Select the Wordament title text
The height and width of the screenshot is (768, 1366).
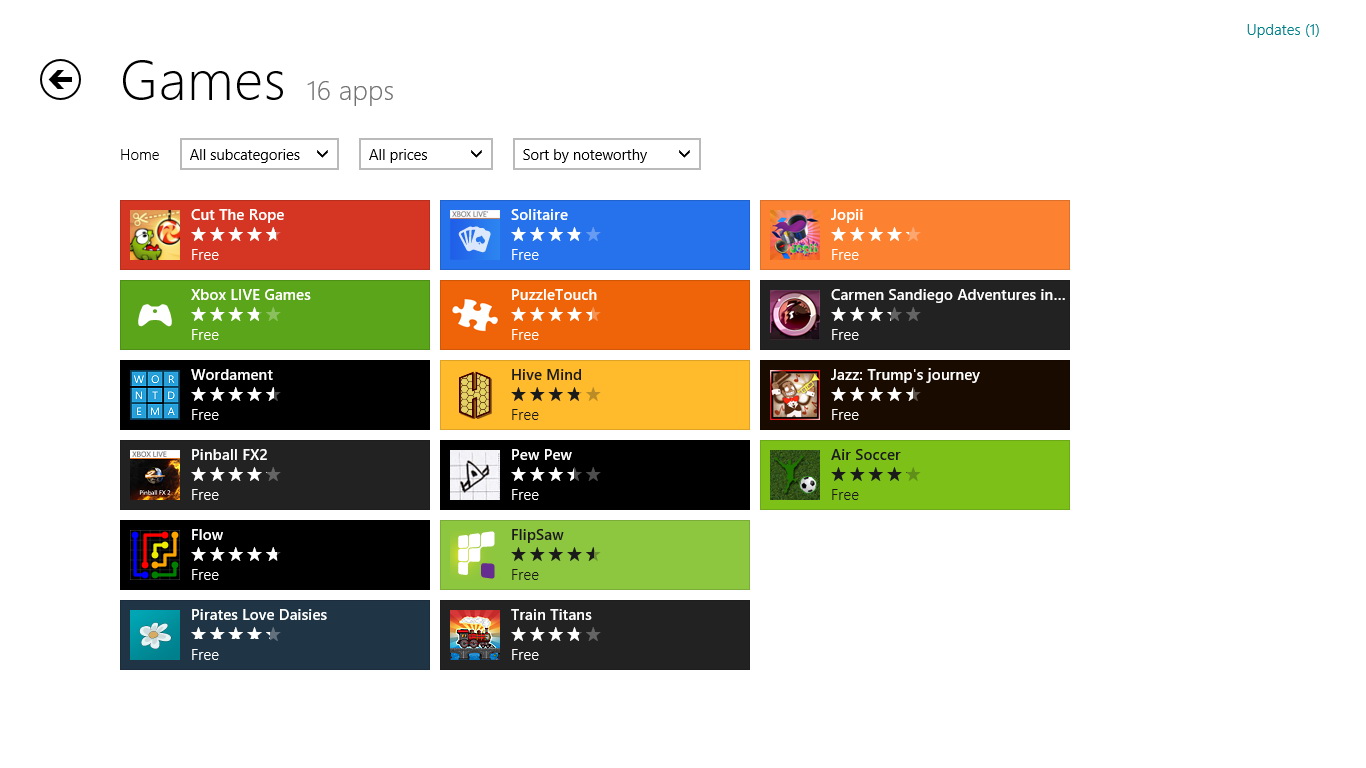[x=232, y=375]
